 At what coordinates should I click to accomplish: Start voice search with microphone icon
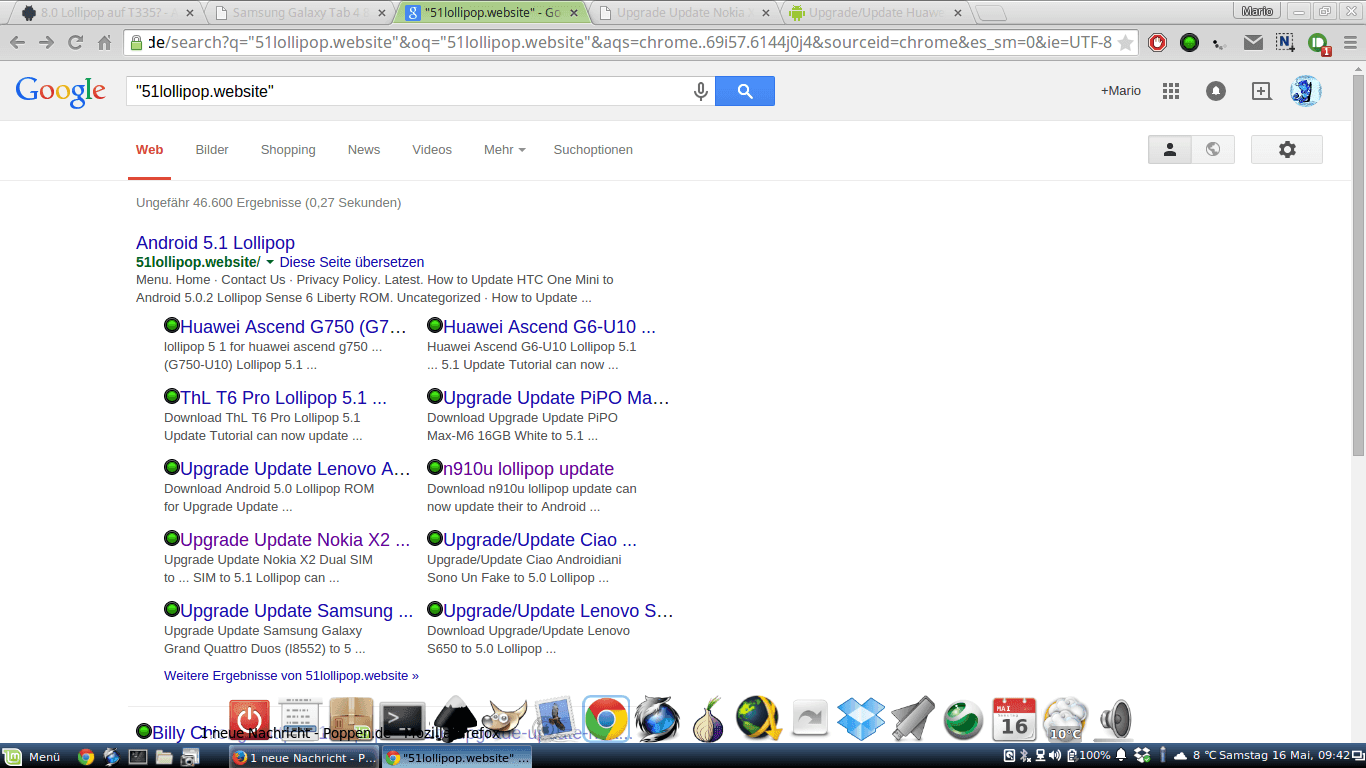701,91
